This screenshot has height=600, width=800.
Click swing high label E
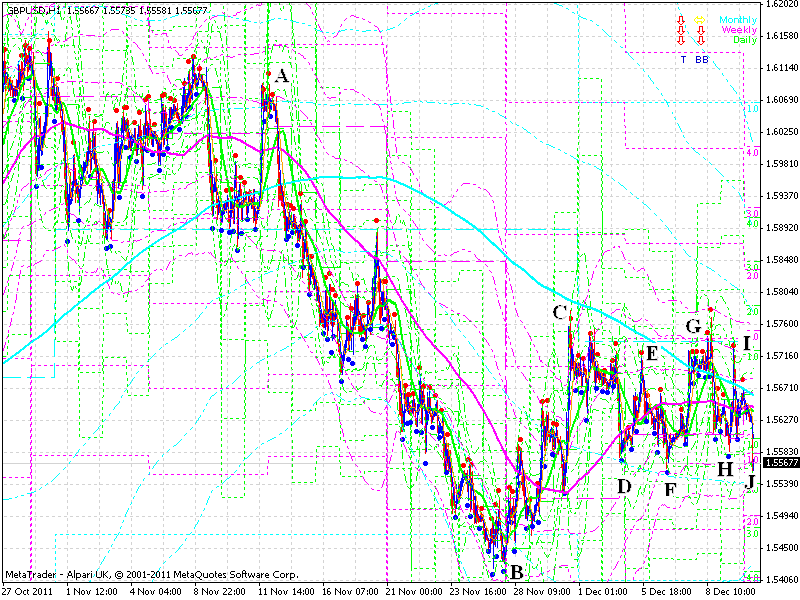tap(652, 353)
